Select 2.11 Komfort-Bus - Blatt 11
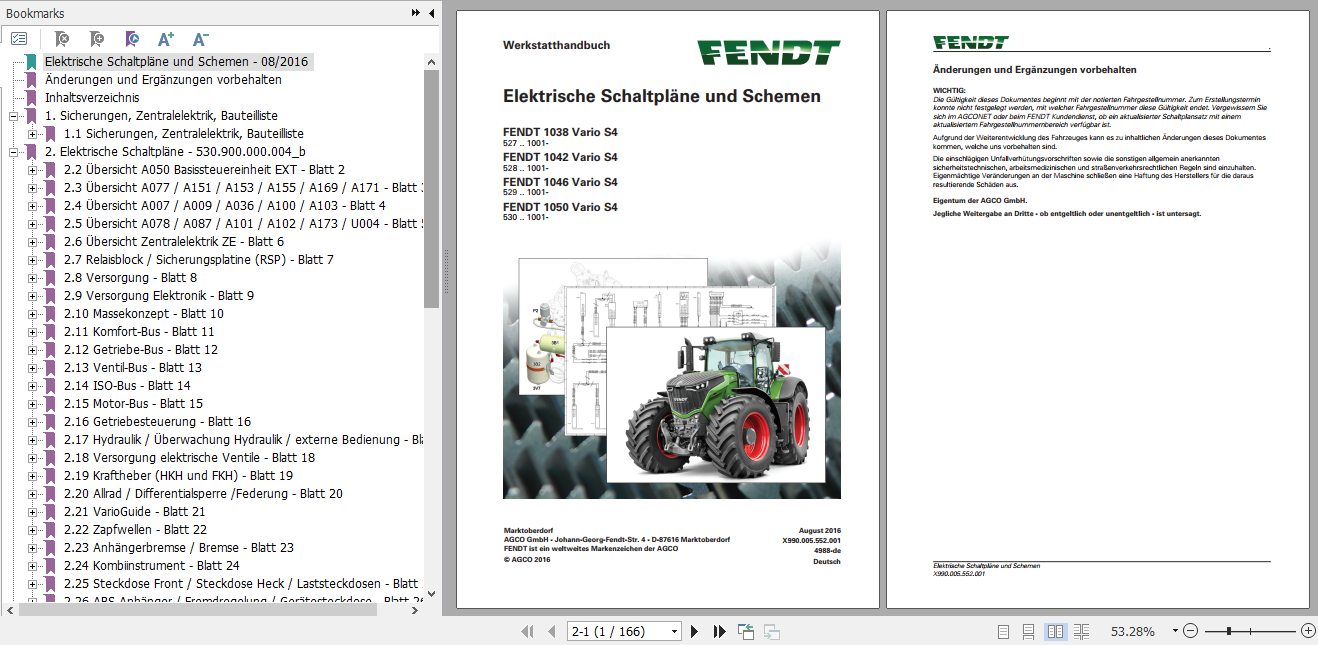This screenshot has height=645, width=1318. click(139, 332)
